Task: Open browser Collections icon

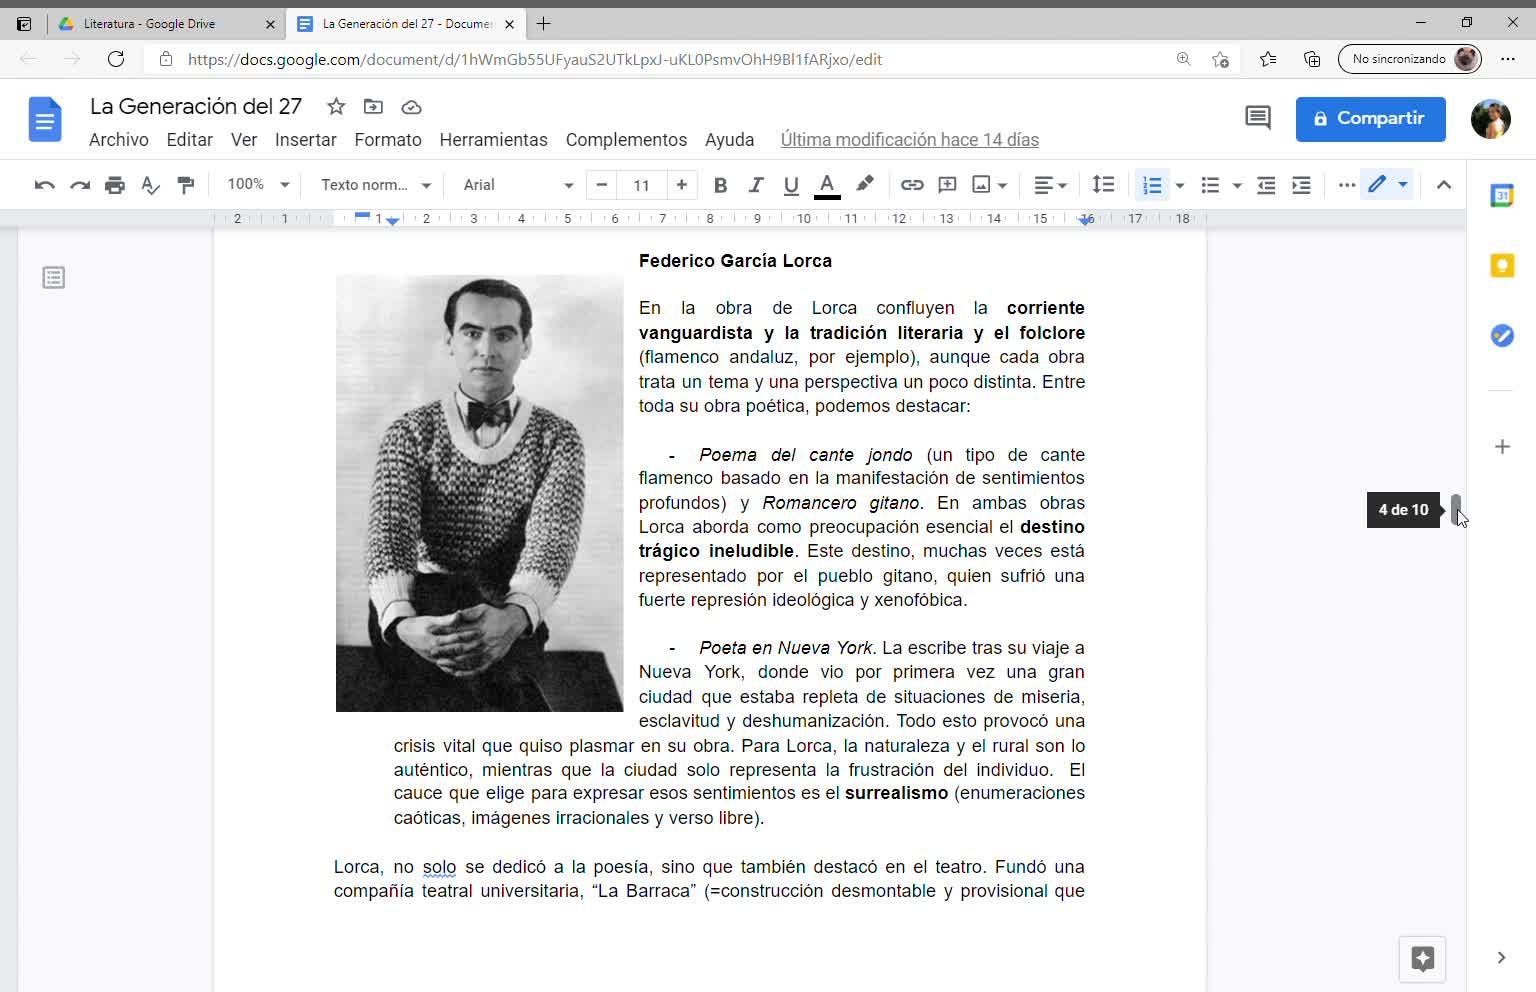Action: pyautogui.click(x=1312, y=59)
